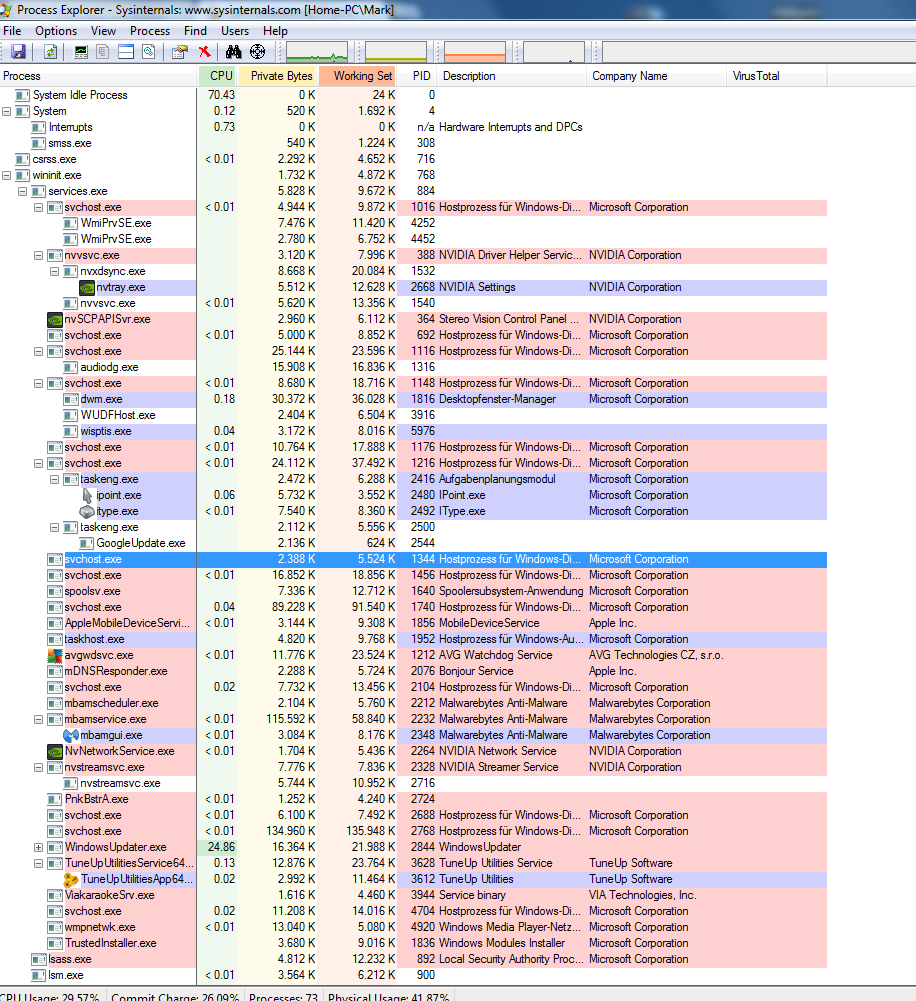Image resolution: width=916 pixels, height=1001 pixels.
Task: Click the red X Kill Process icon
Action: 204,52
